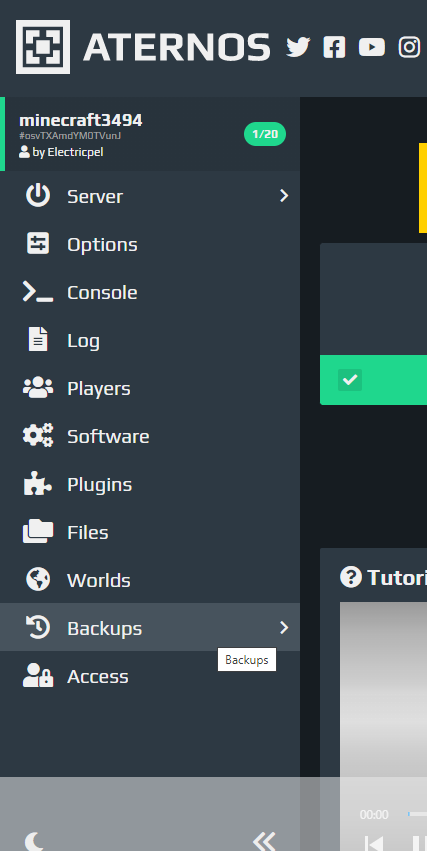Screen dimensions: 427x851
Task: Expand the Backups submenu arrow
Action: click(284, 628)
